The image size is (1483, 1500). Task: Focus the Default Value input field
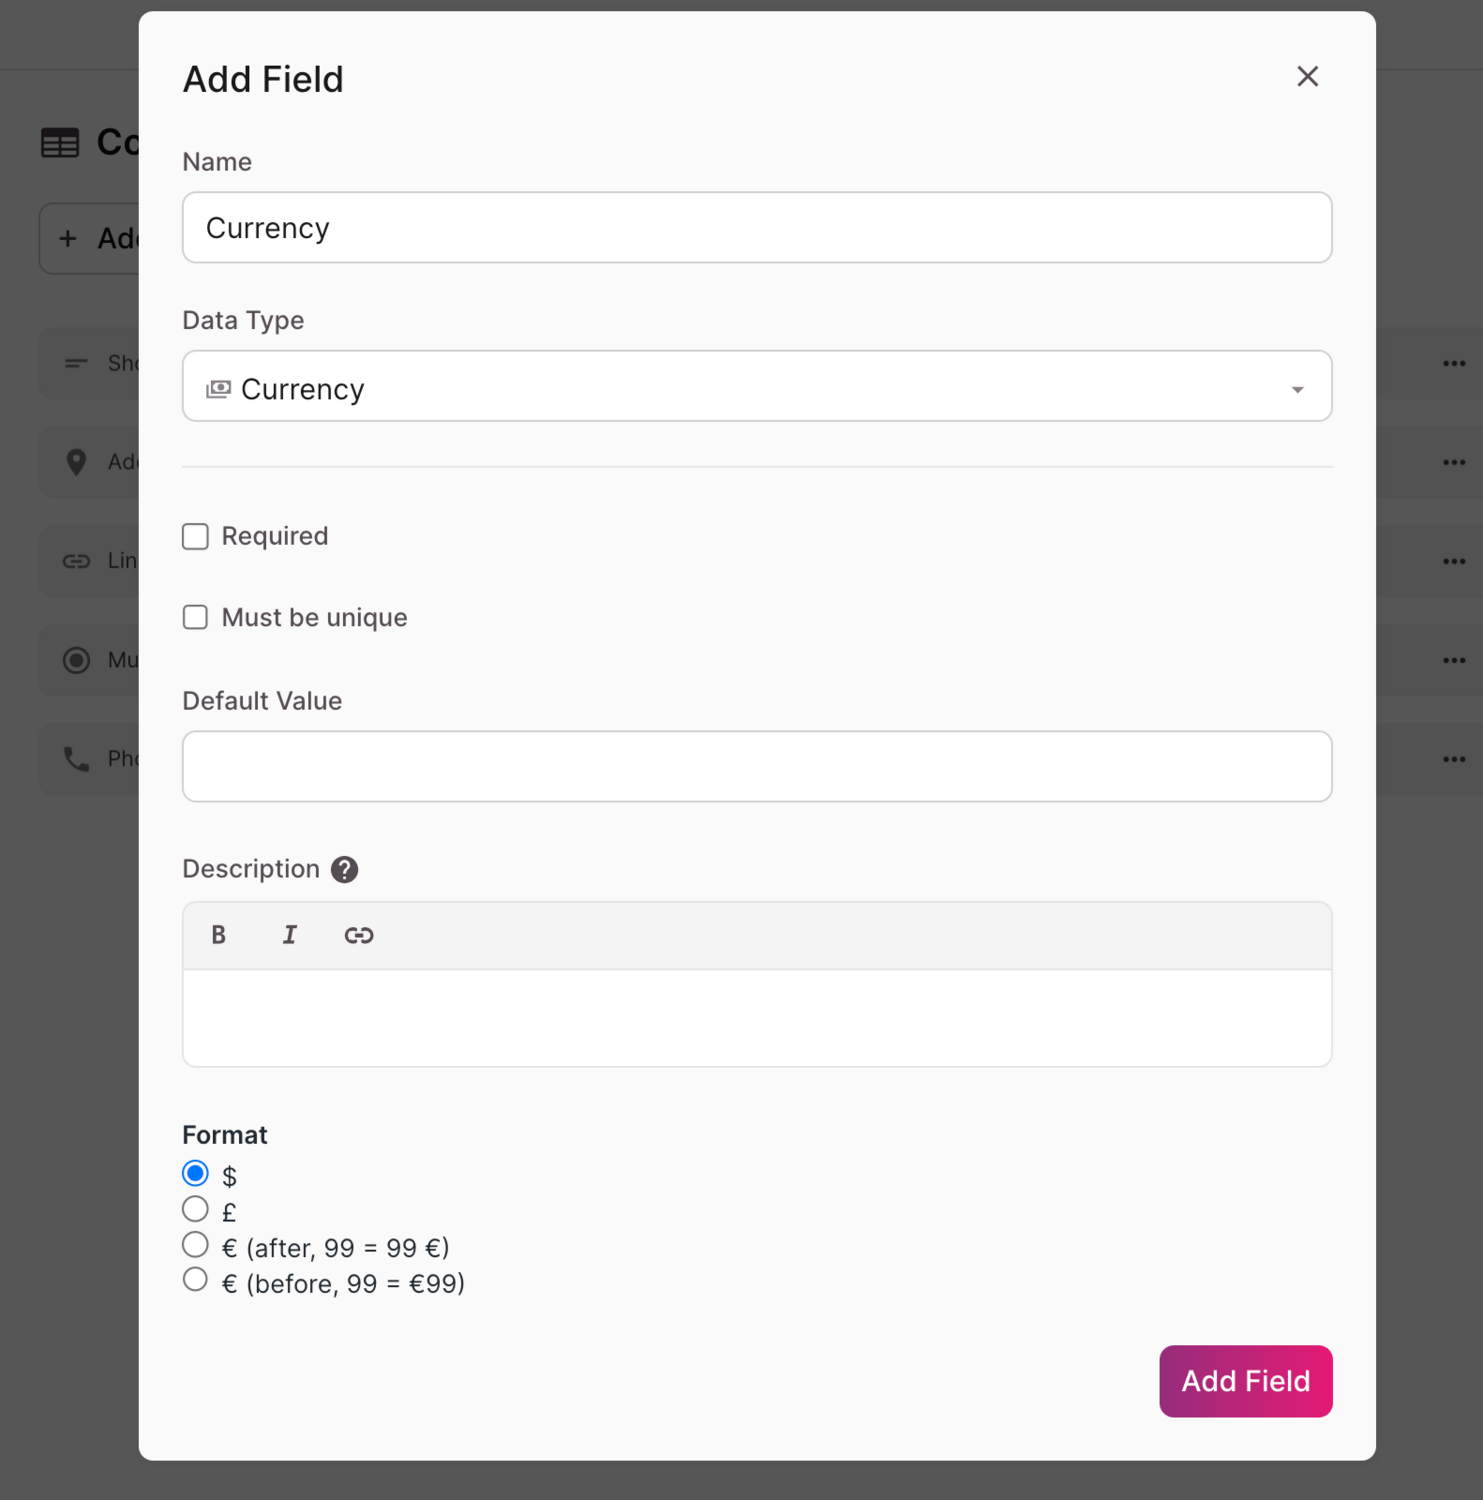pyautogui.click(x=756, y=767)
